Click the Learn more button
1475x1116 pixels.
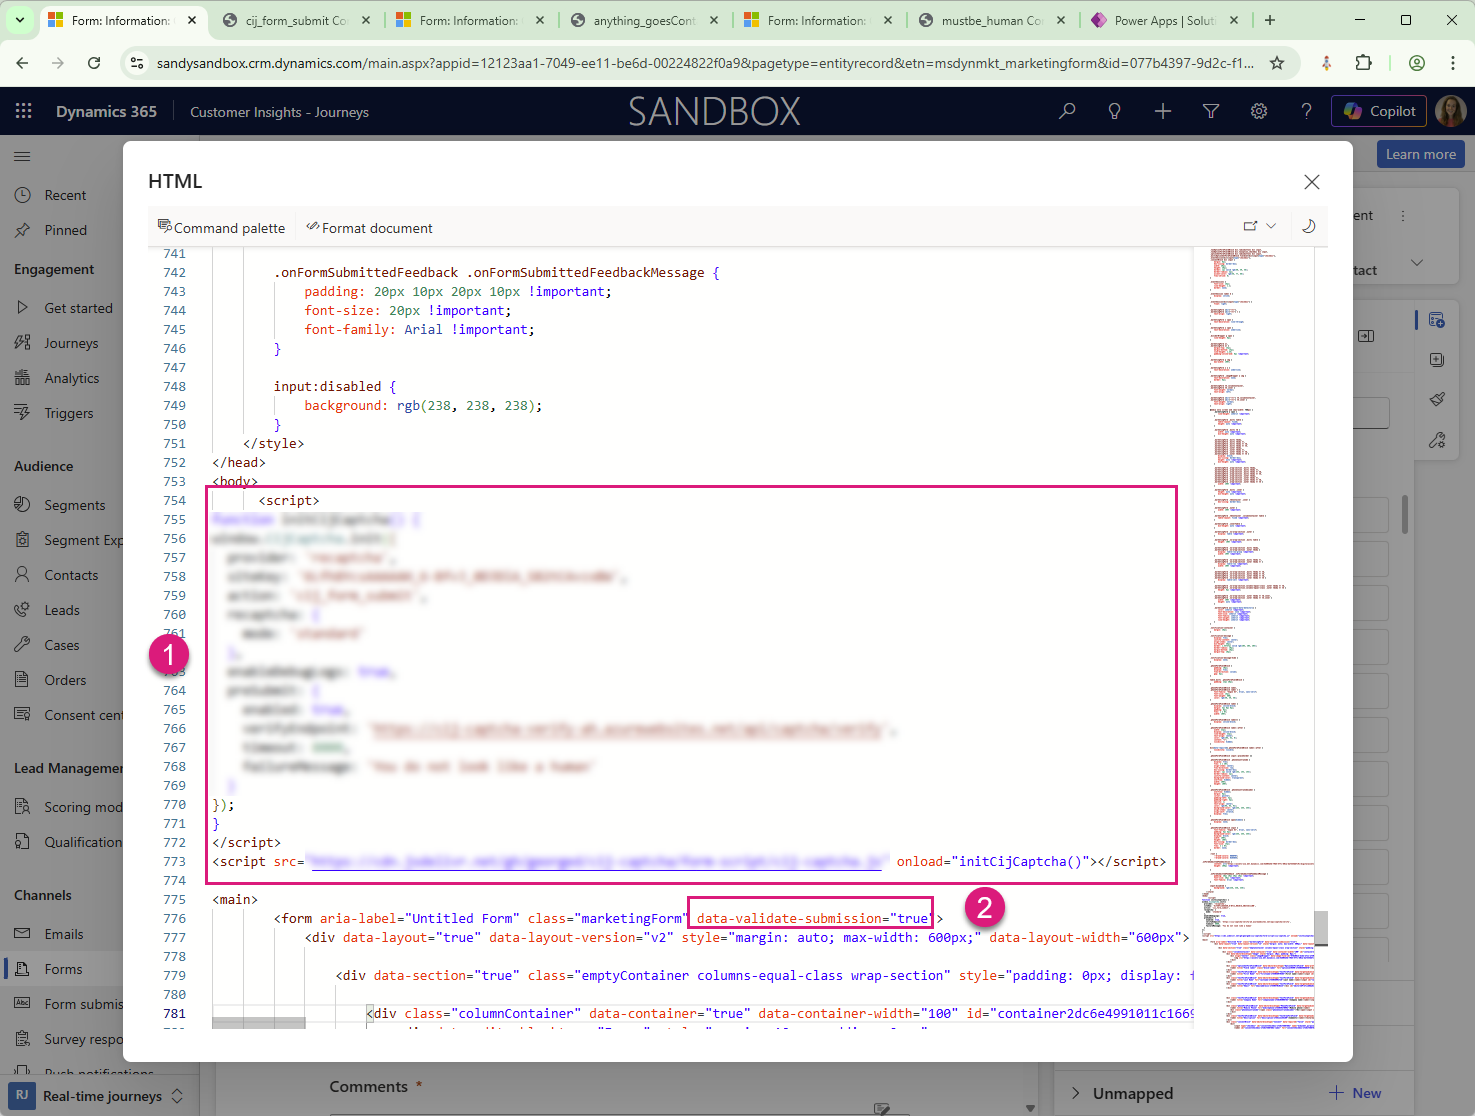[1420, 154]
